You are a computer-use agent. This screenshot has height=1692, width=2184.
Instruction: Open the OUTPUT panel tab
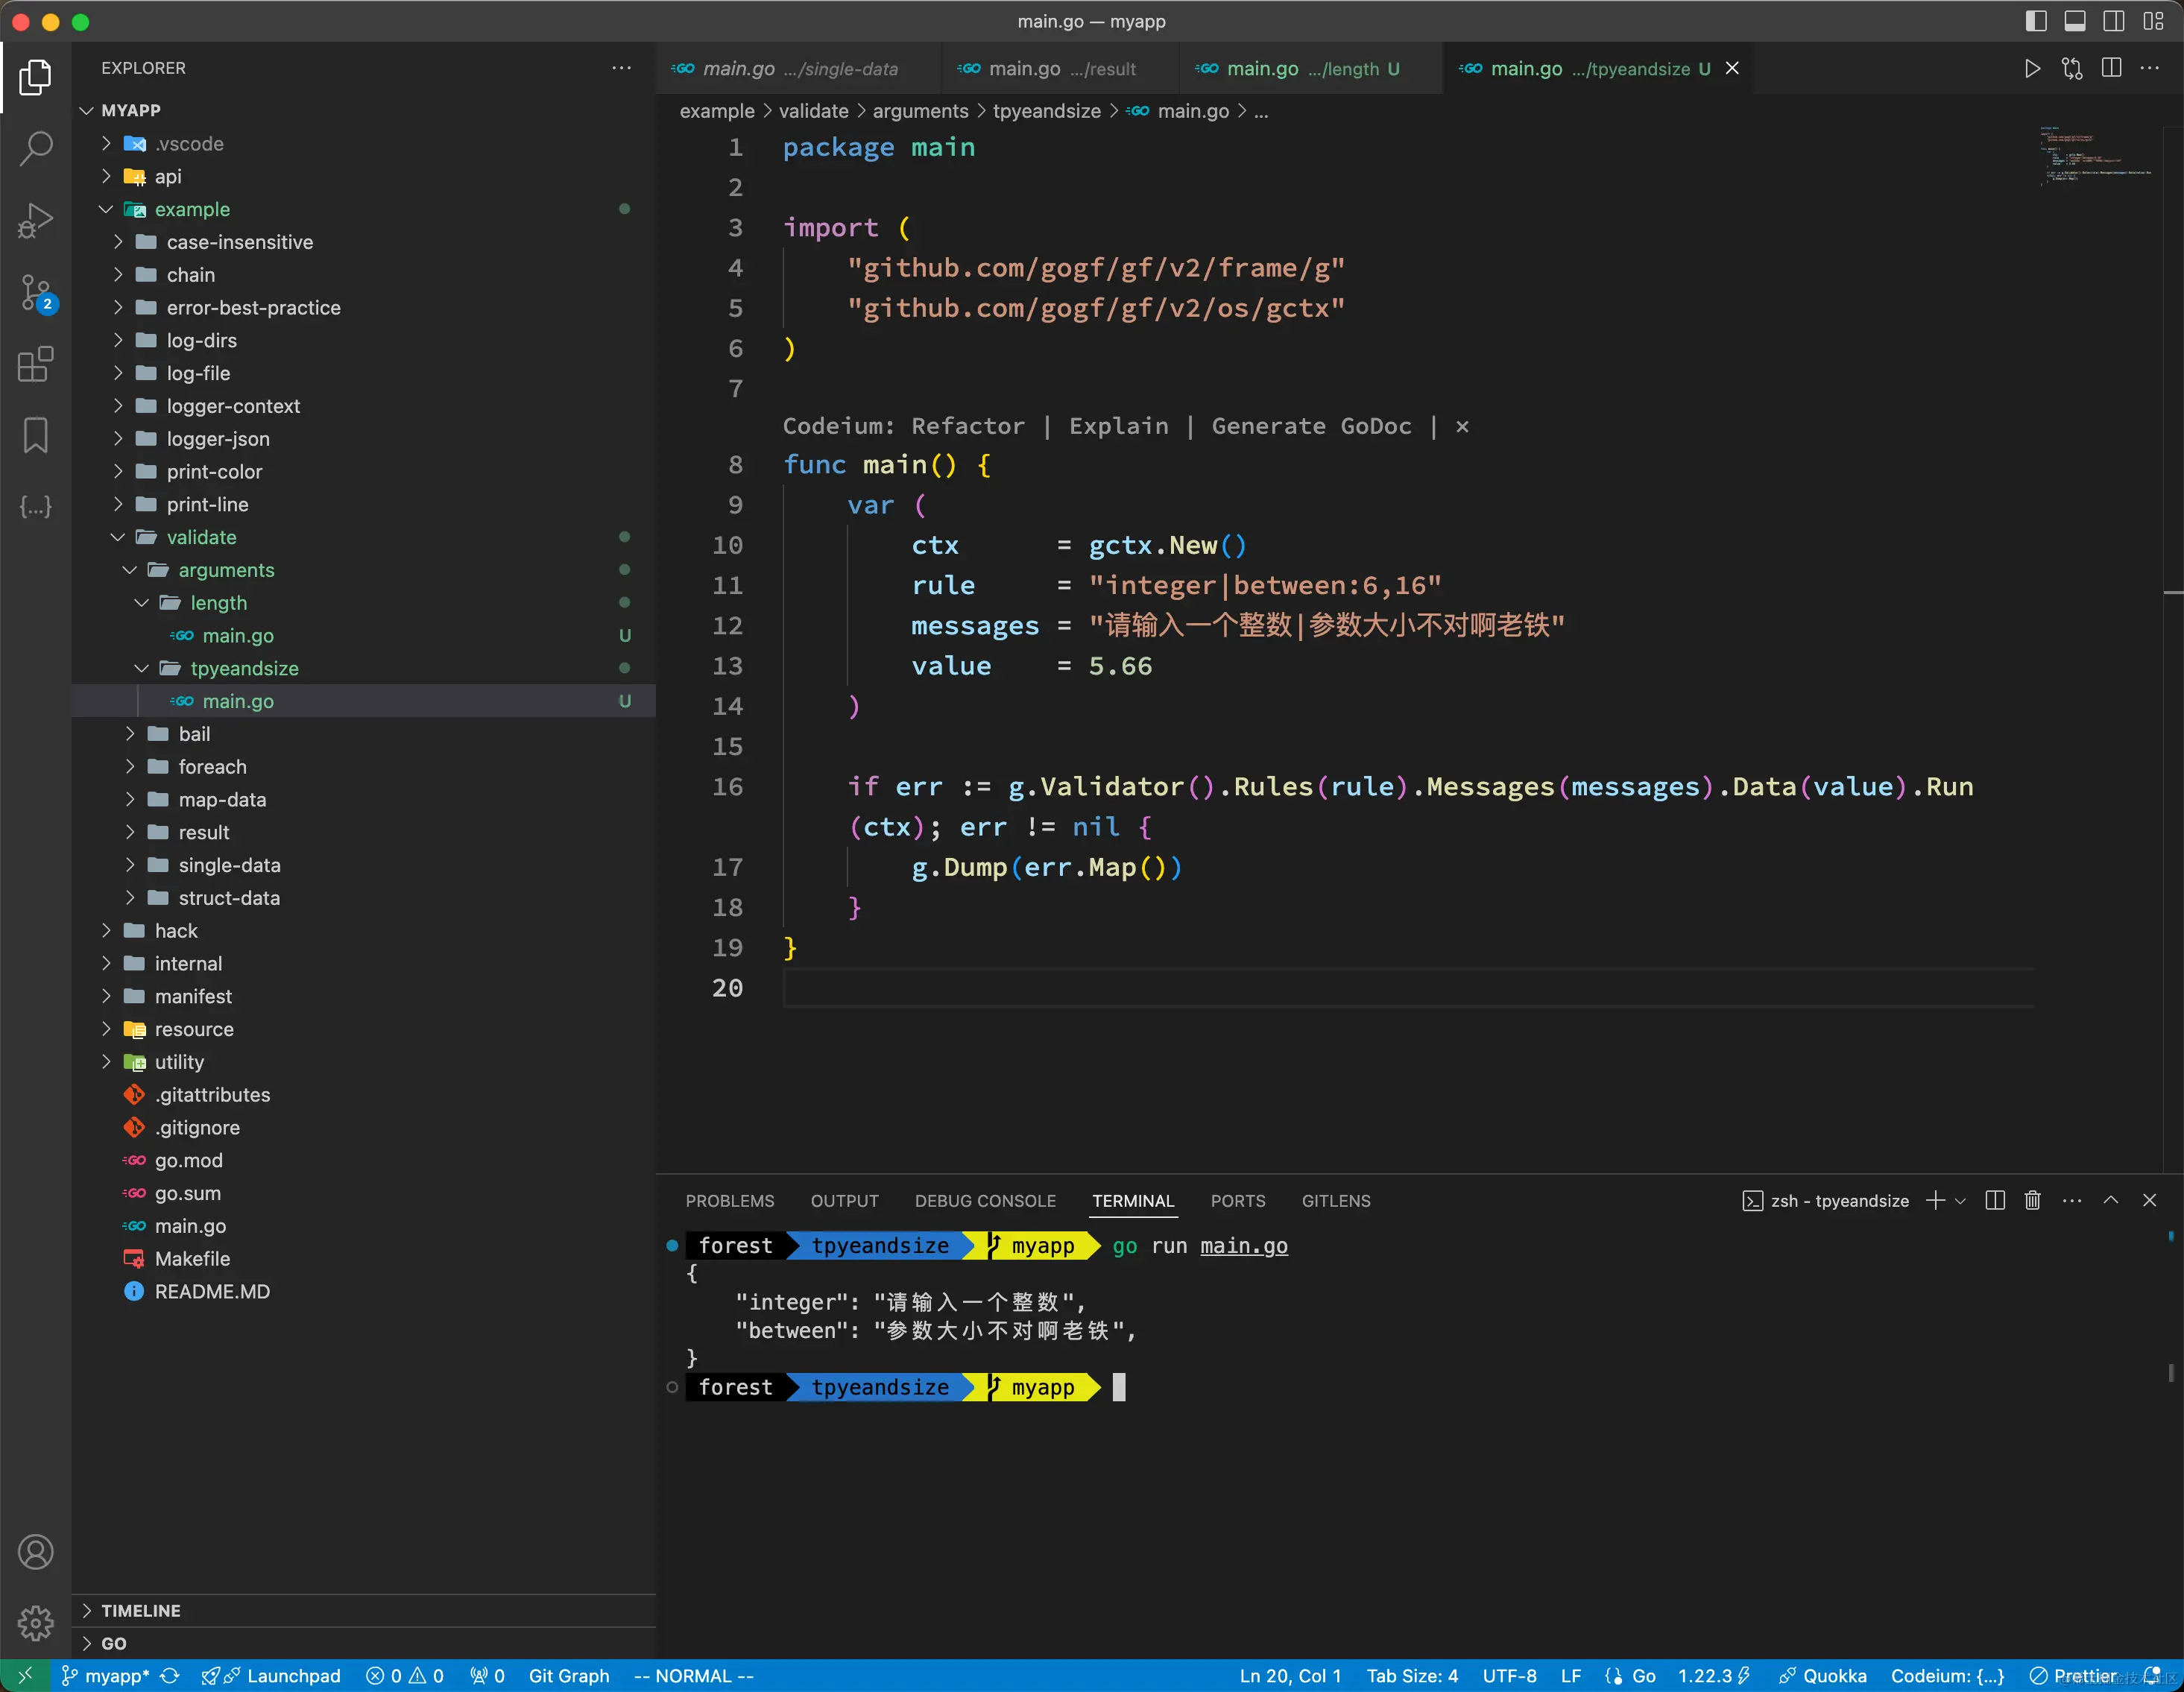(x=844, y=1201)
